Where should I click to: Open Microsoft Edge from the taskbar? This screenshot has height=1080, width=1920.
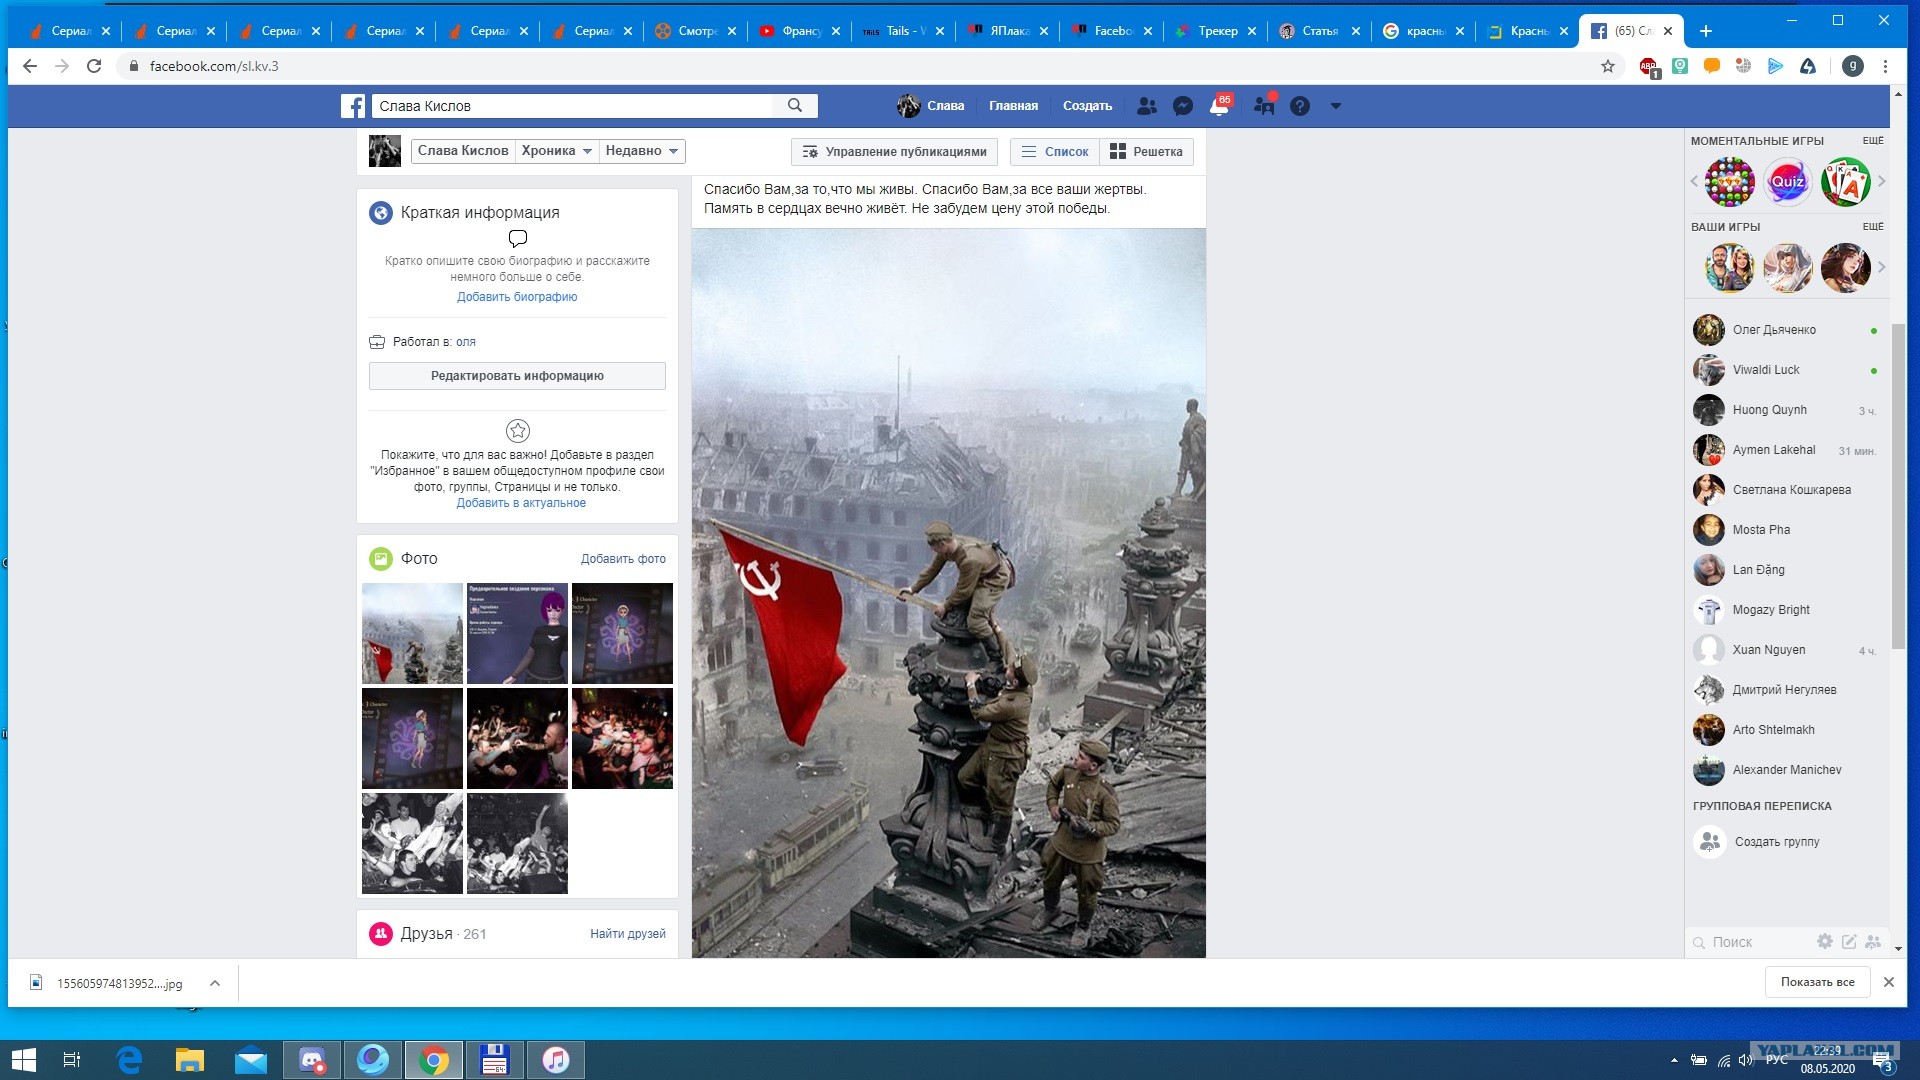(x=129, y=1060)
